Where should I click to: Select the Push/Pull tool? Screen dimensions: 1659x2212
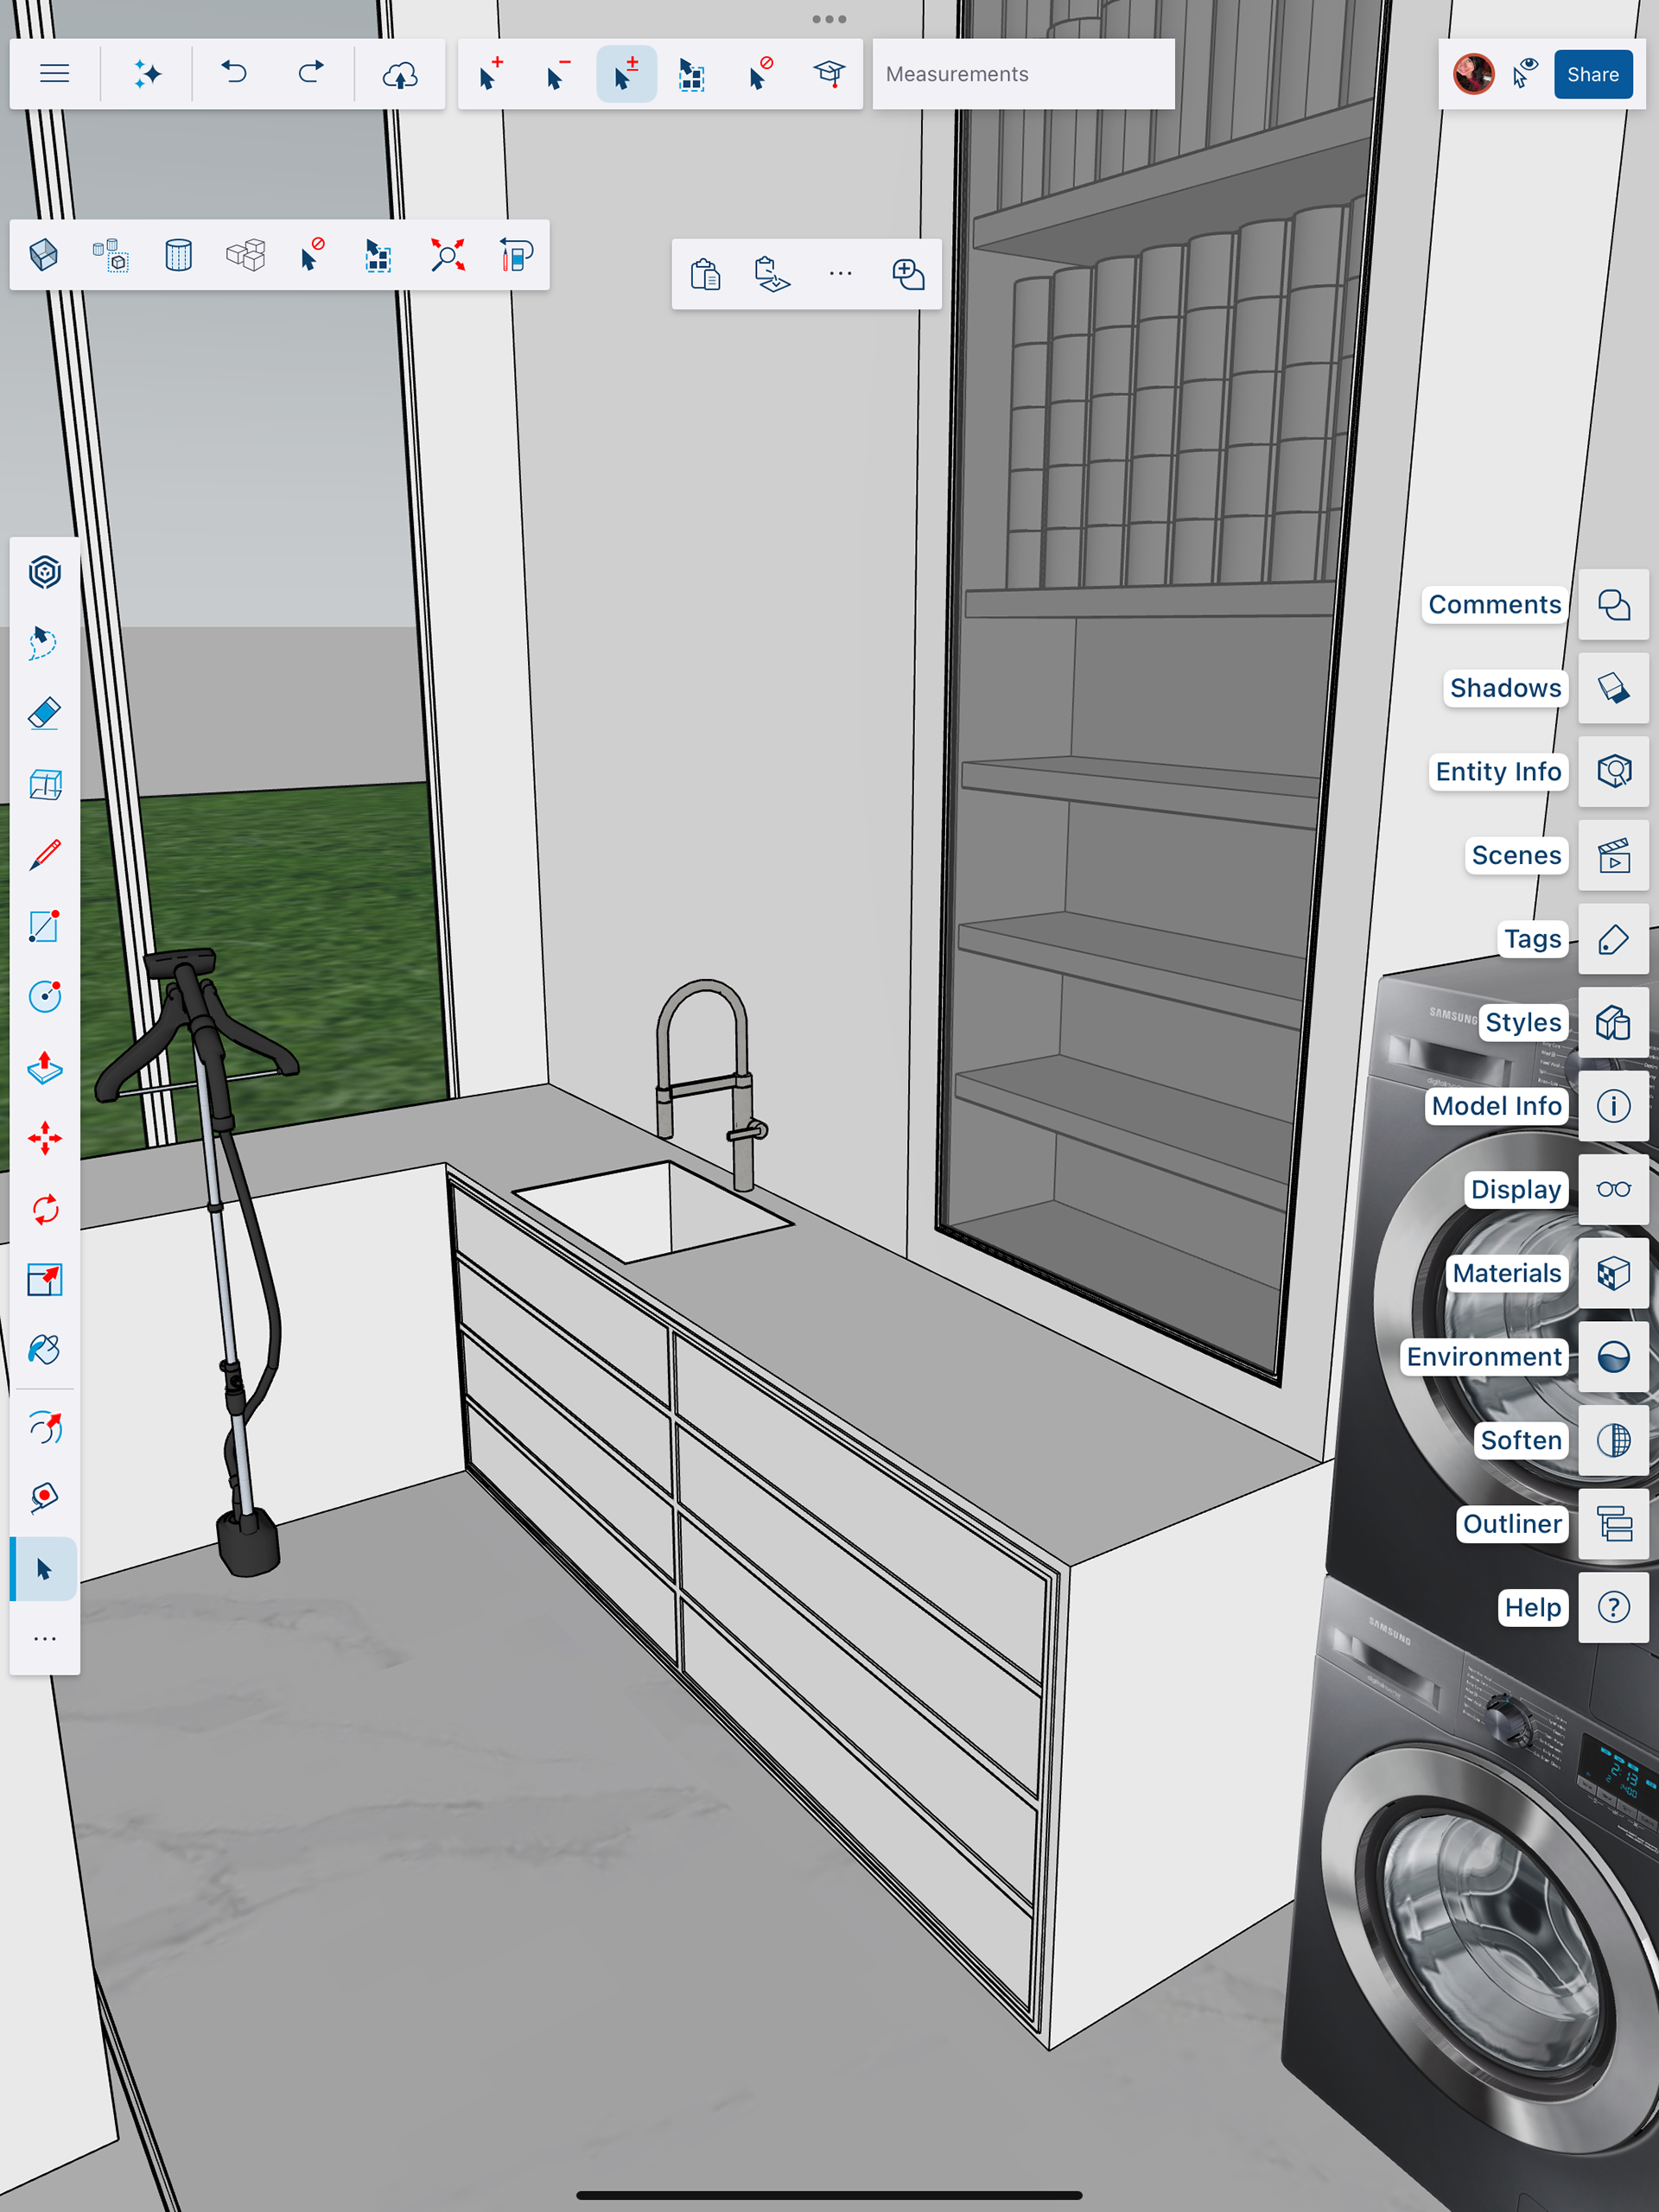(x=44, y=1068)
